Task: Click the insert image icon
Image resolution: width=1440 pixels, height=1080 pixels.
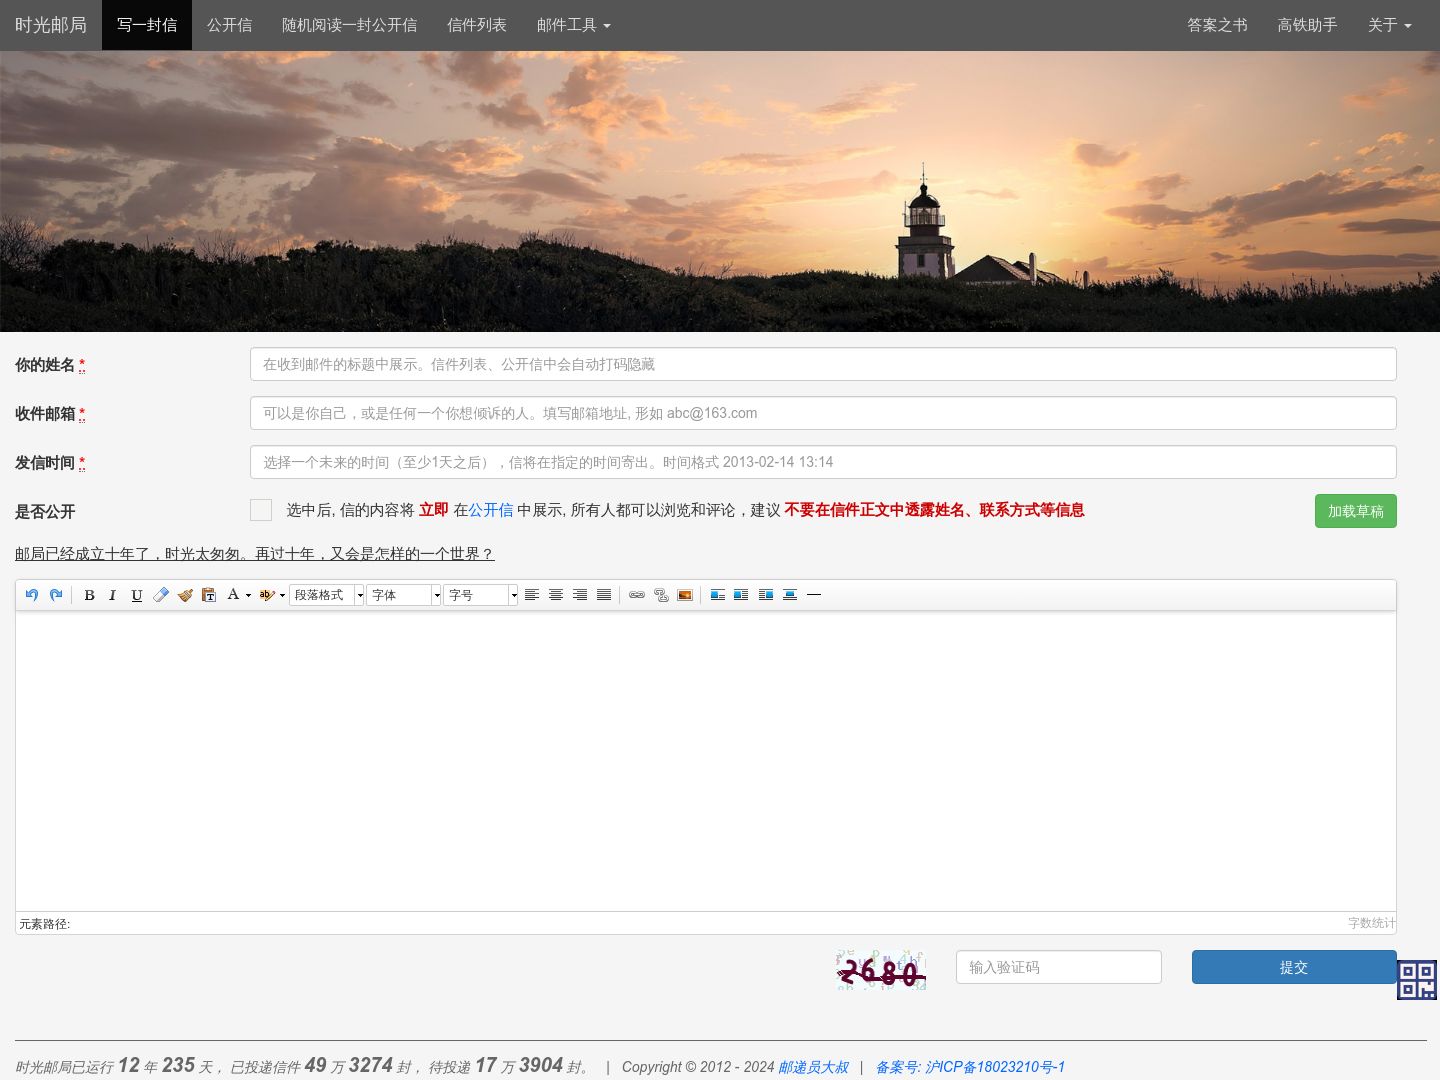Action: [685, 595]
